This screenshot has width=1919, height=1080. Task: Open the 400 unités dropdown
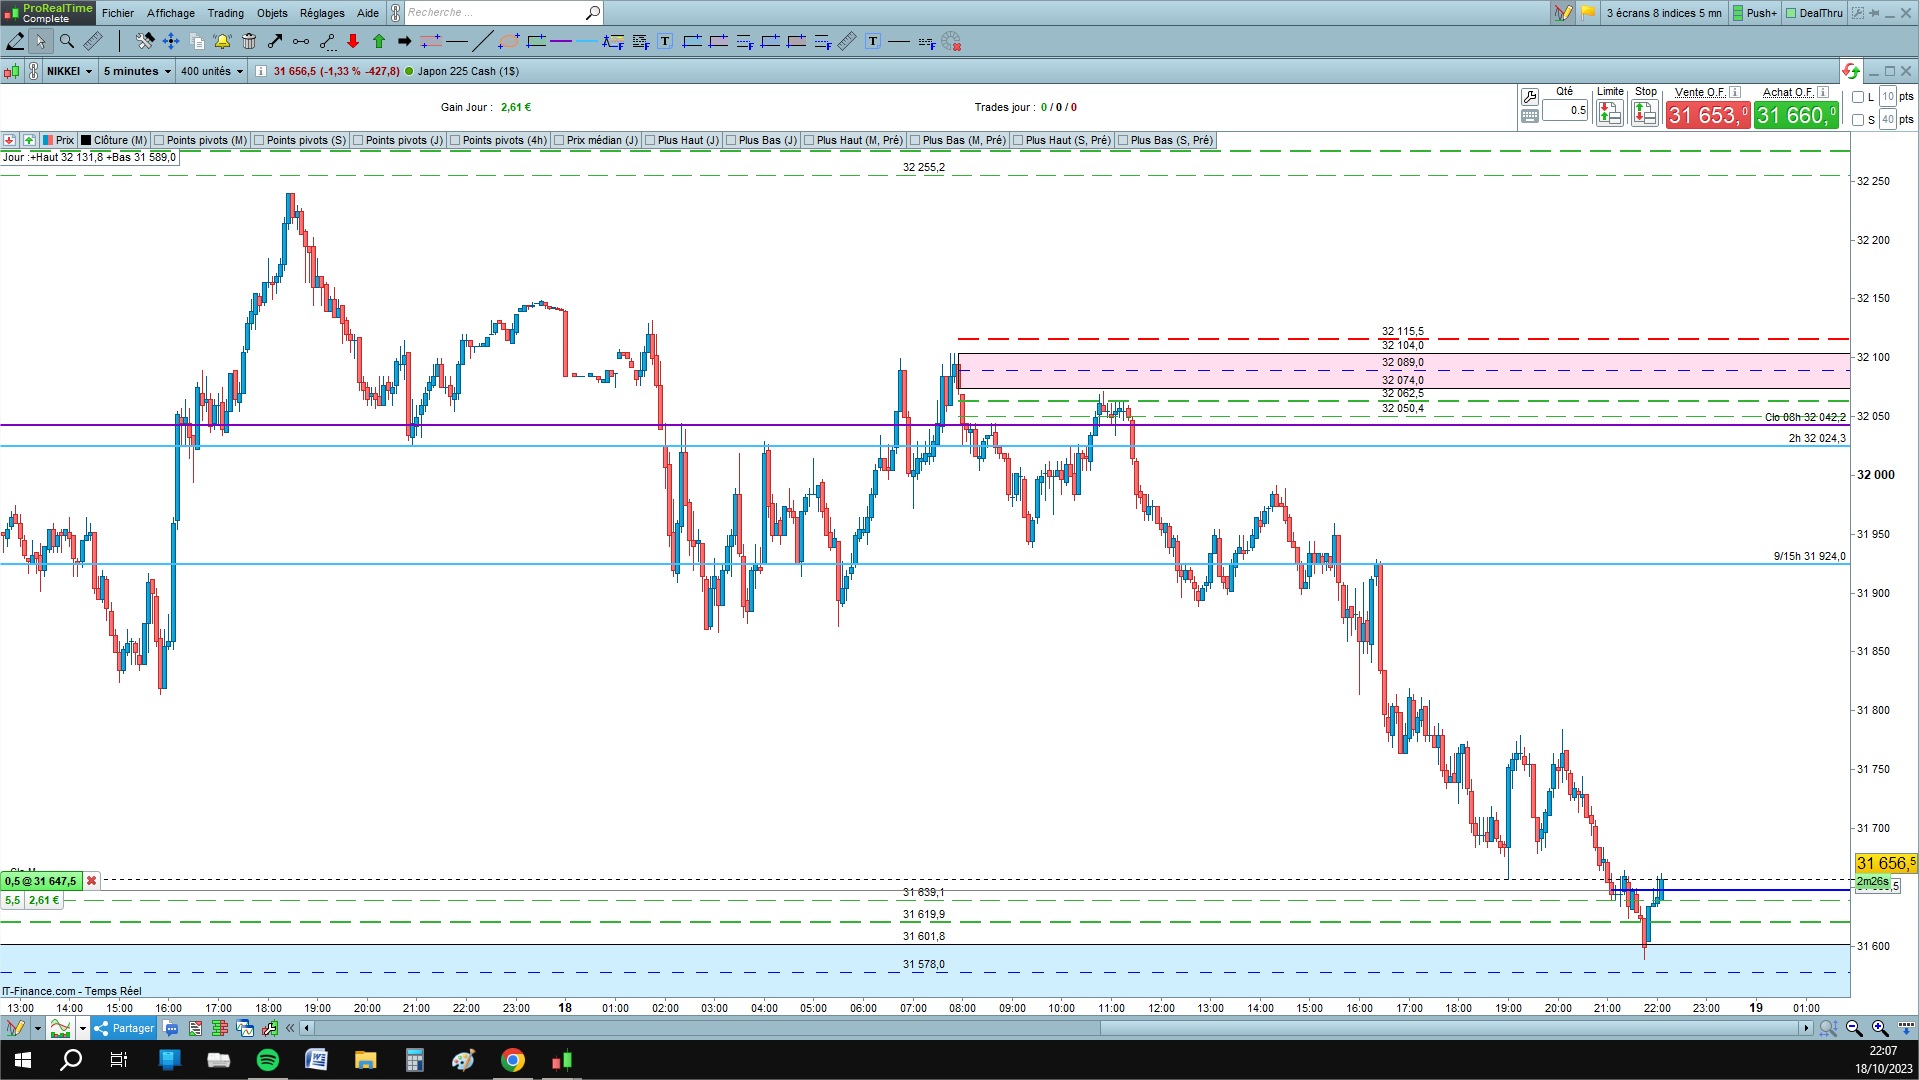point(211,71)
